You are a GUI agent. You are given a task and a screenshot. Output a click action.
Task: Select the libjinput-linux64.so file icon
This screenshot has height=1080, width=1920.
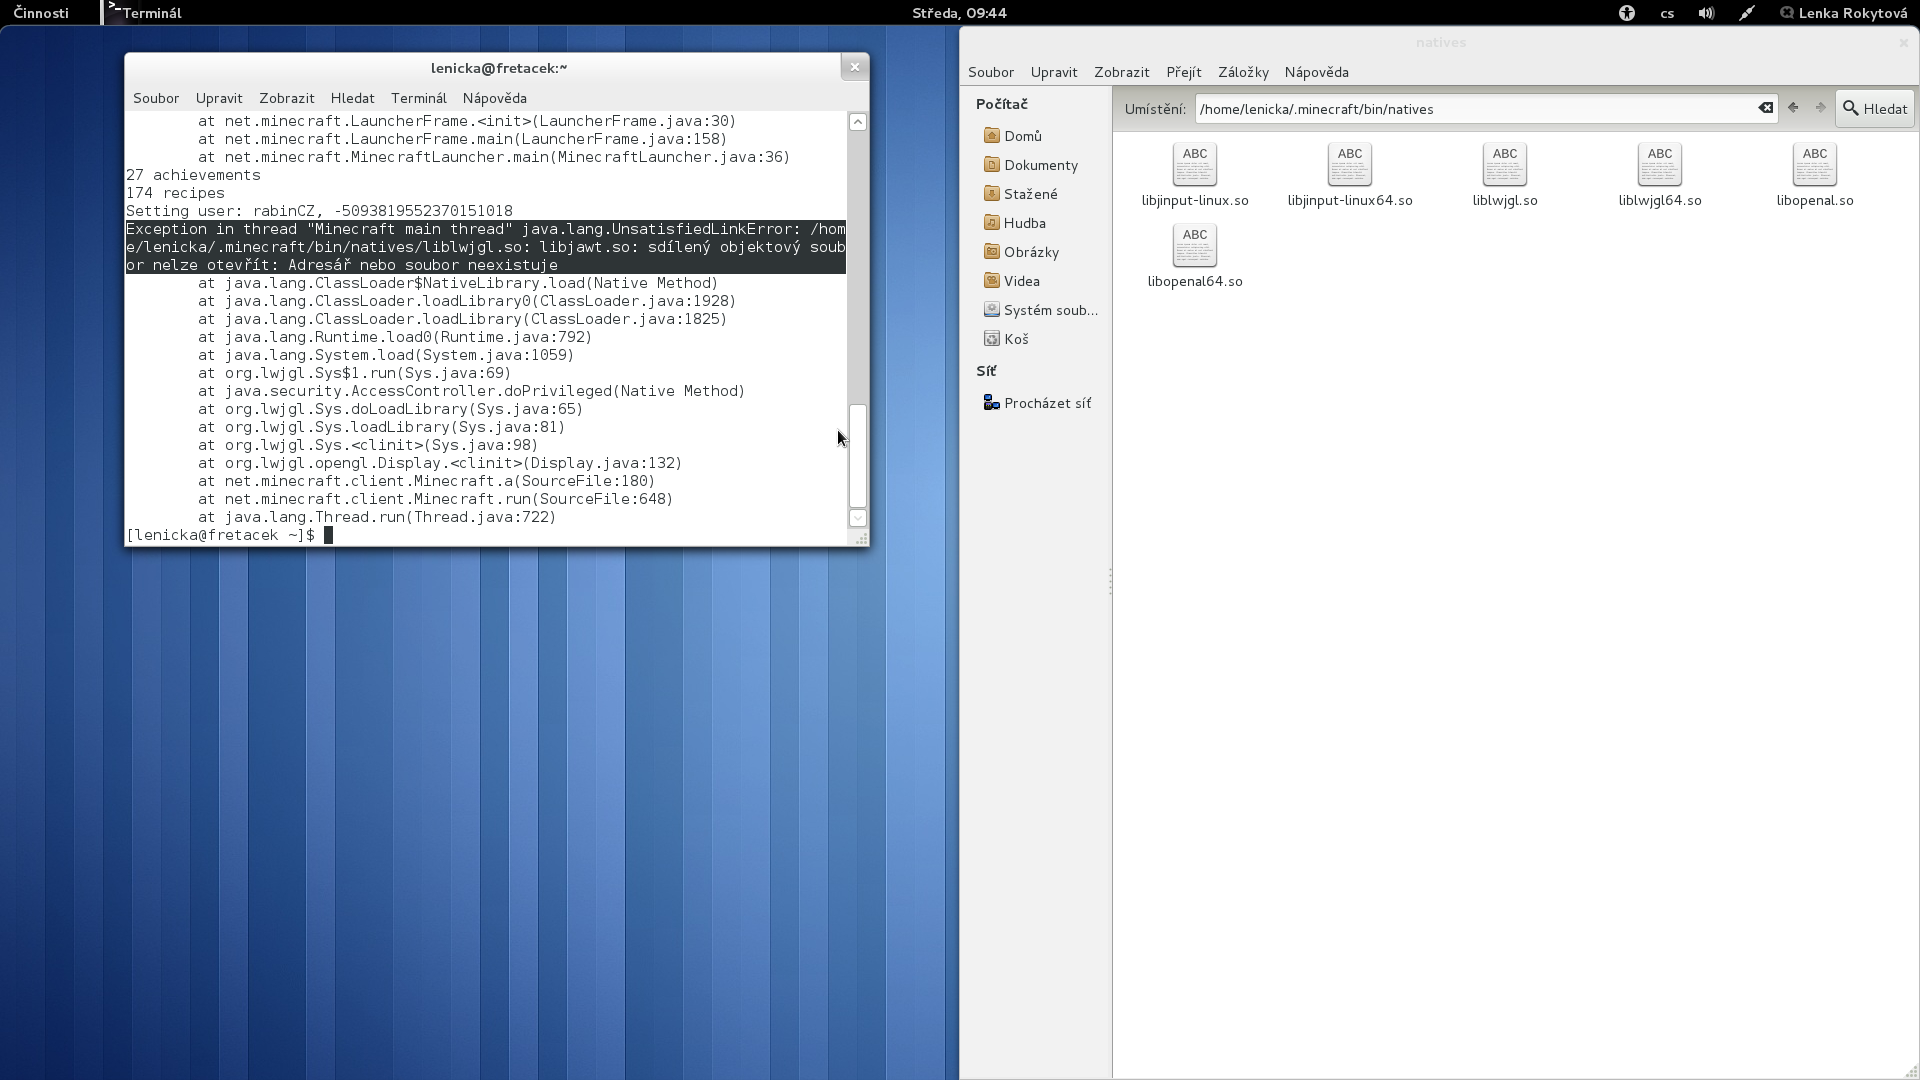click(1349, 164)
